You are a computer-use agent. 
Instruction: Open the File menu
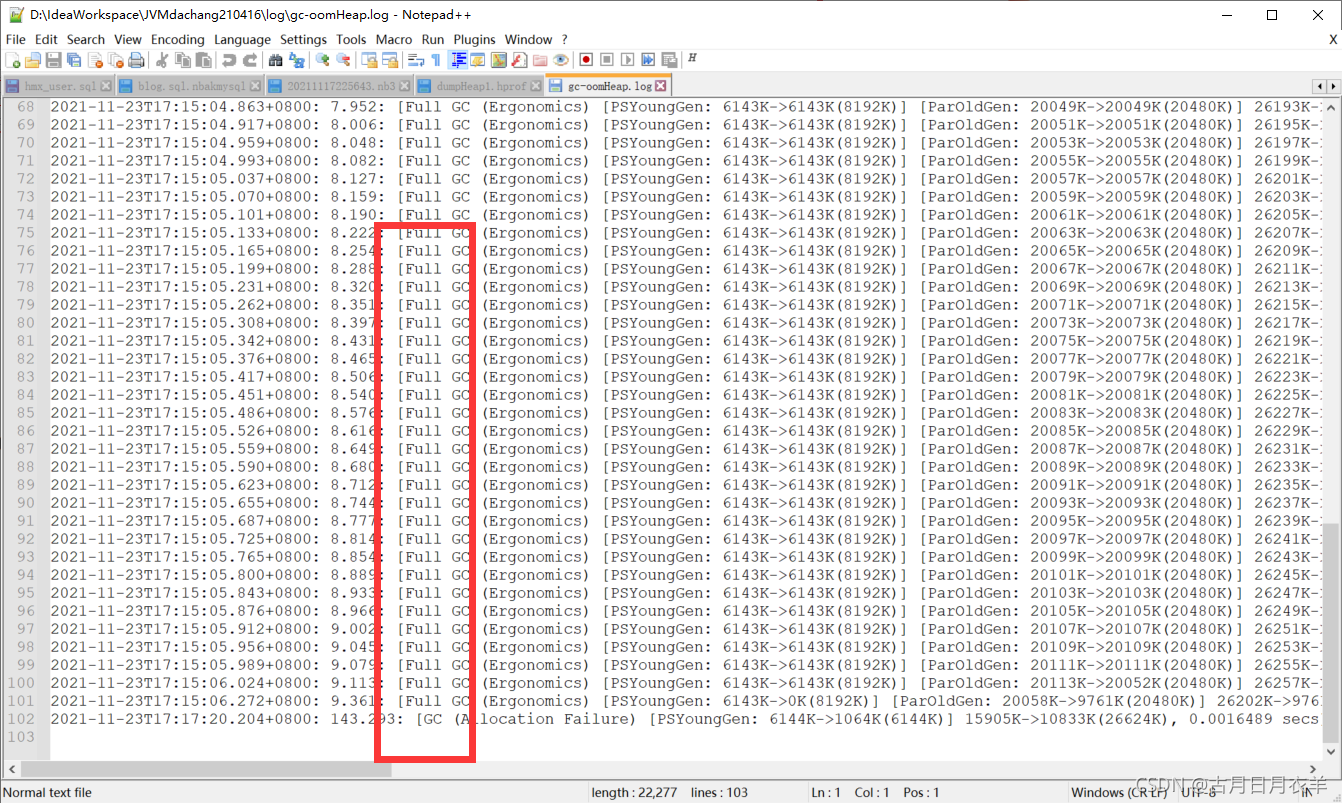point(16,39)
